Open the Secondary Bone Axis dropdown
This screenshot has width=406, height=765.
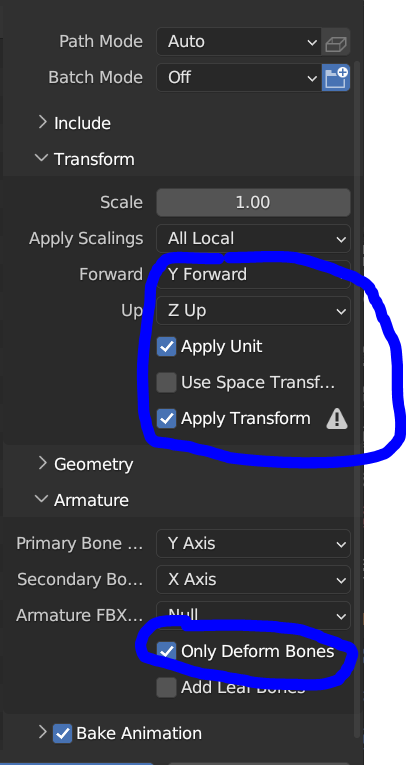click(x=253, y=580)
